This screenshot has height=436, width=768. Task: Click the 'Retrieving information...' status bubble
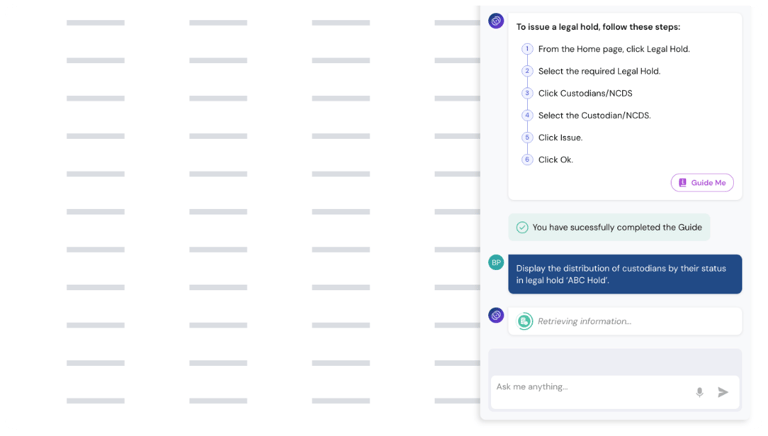625,321
